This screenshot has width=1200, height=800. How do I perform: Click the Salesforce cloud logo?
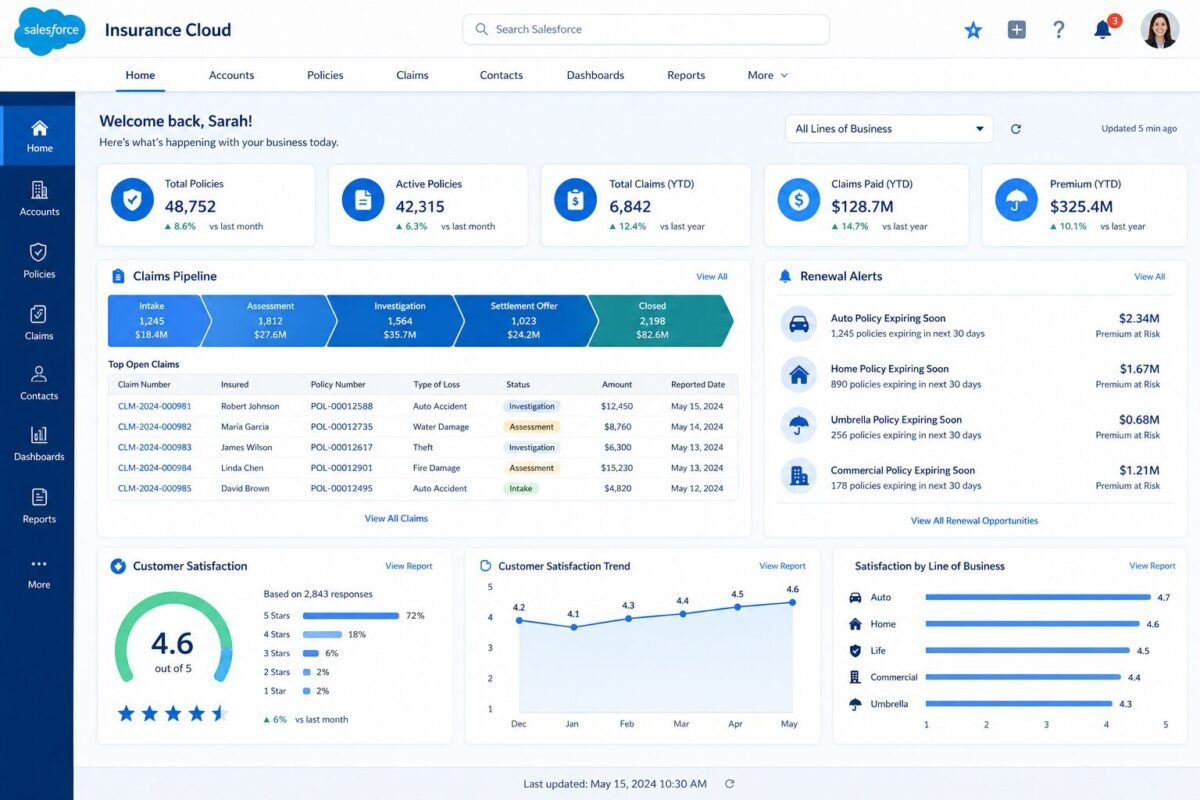coord(49,31)
